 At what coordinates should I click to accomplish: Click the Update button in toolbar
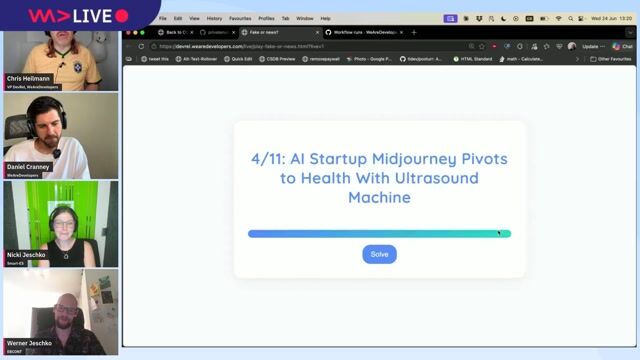593,47
